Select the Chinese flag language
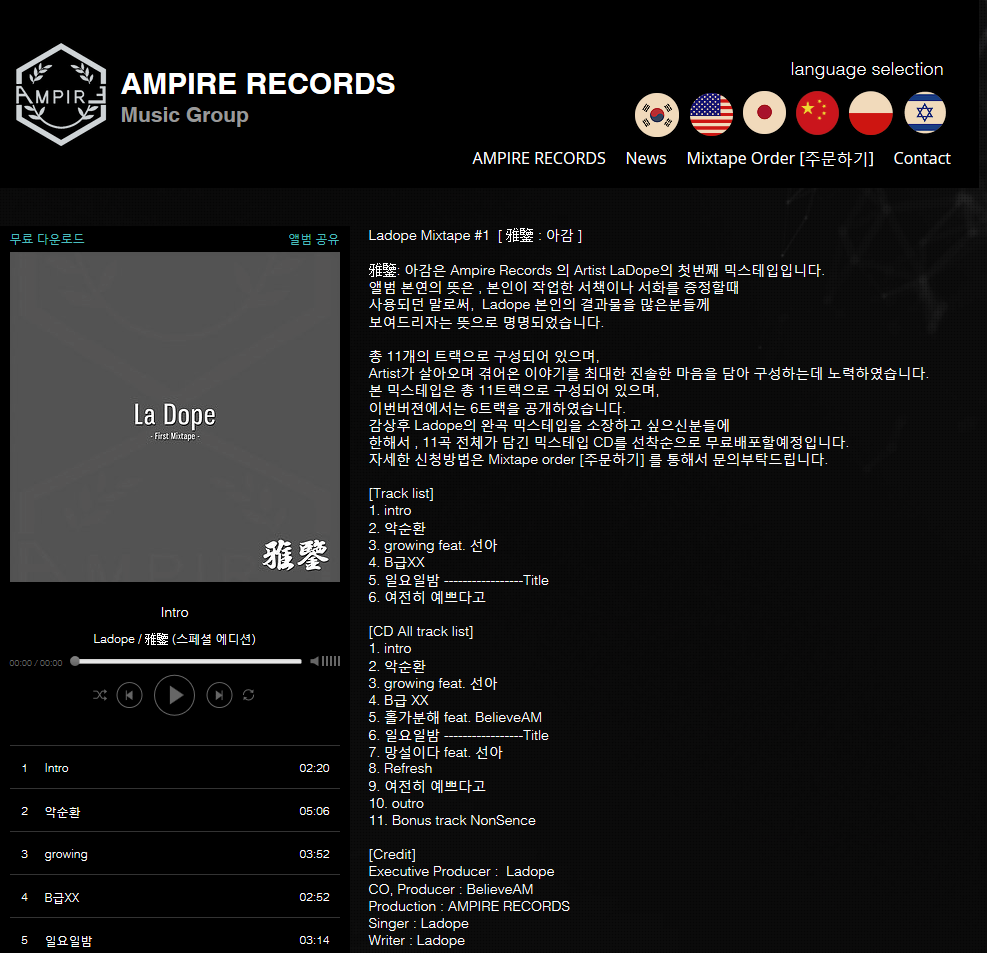 pos(817,113)
